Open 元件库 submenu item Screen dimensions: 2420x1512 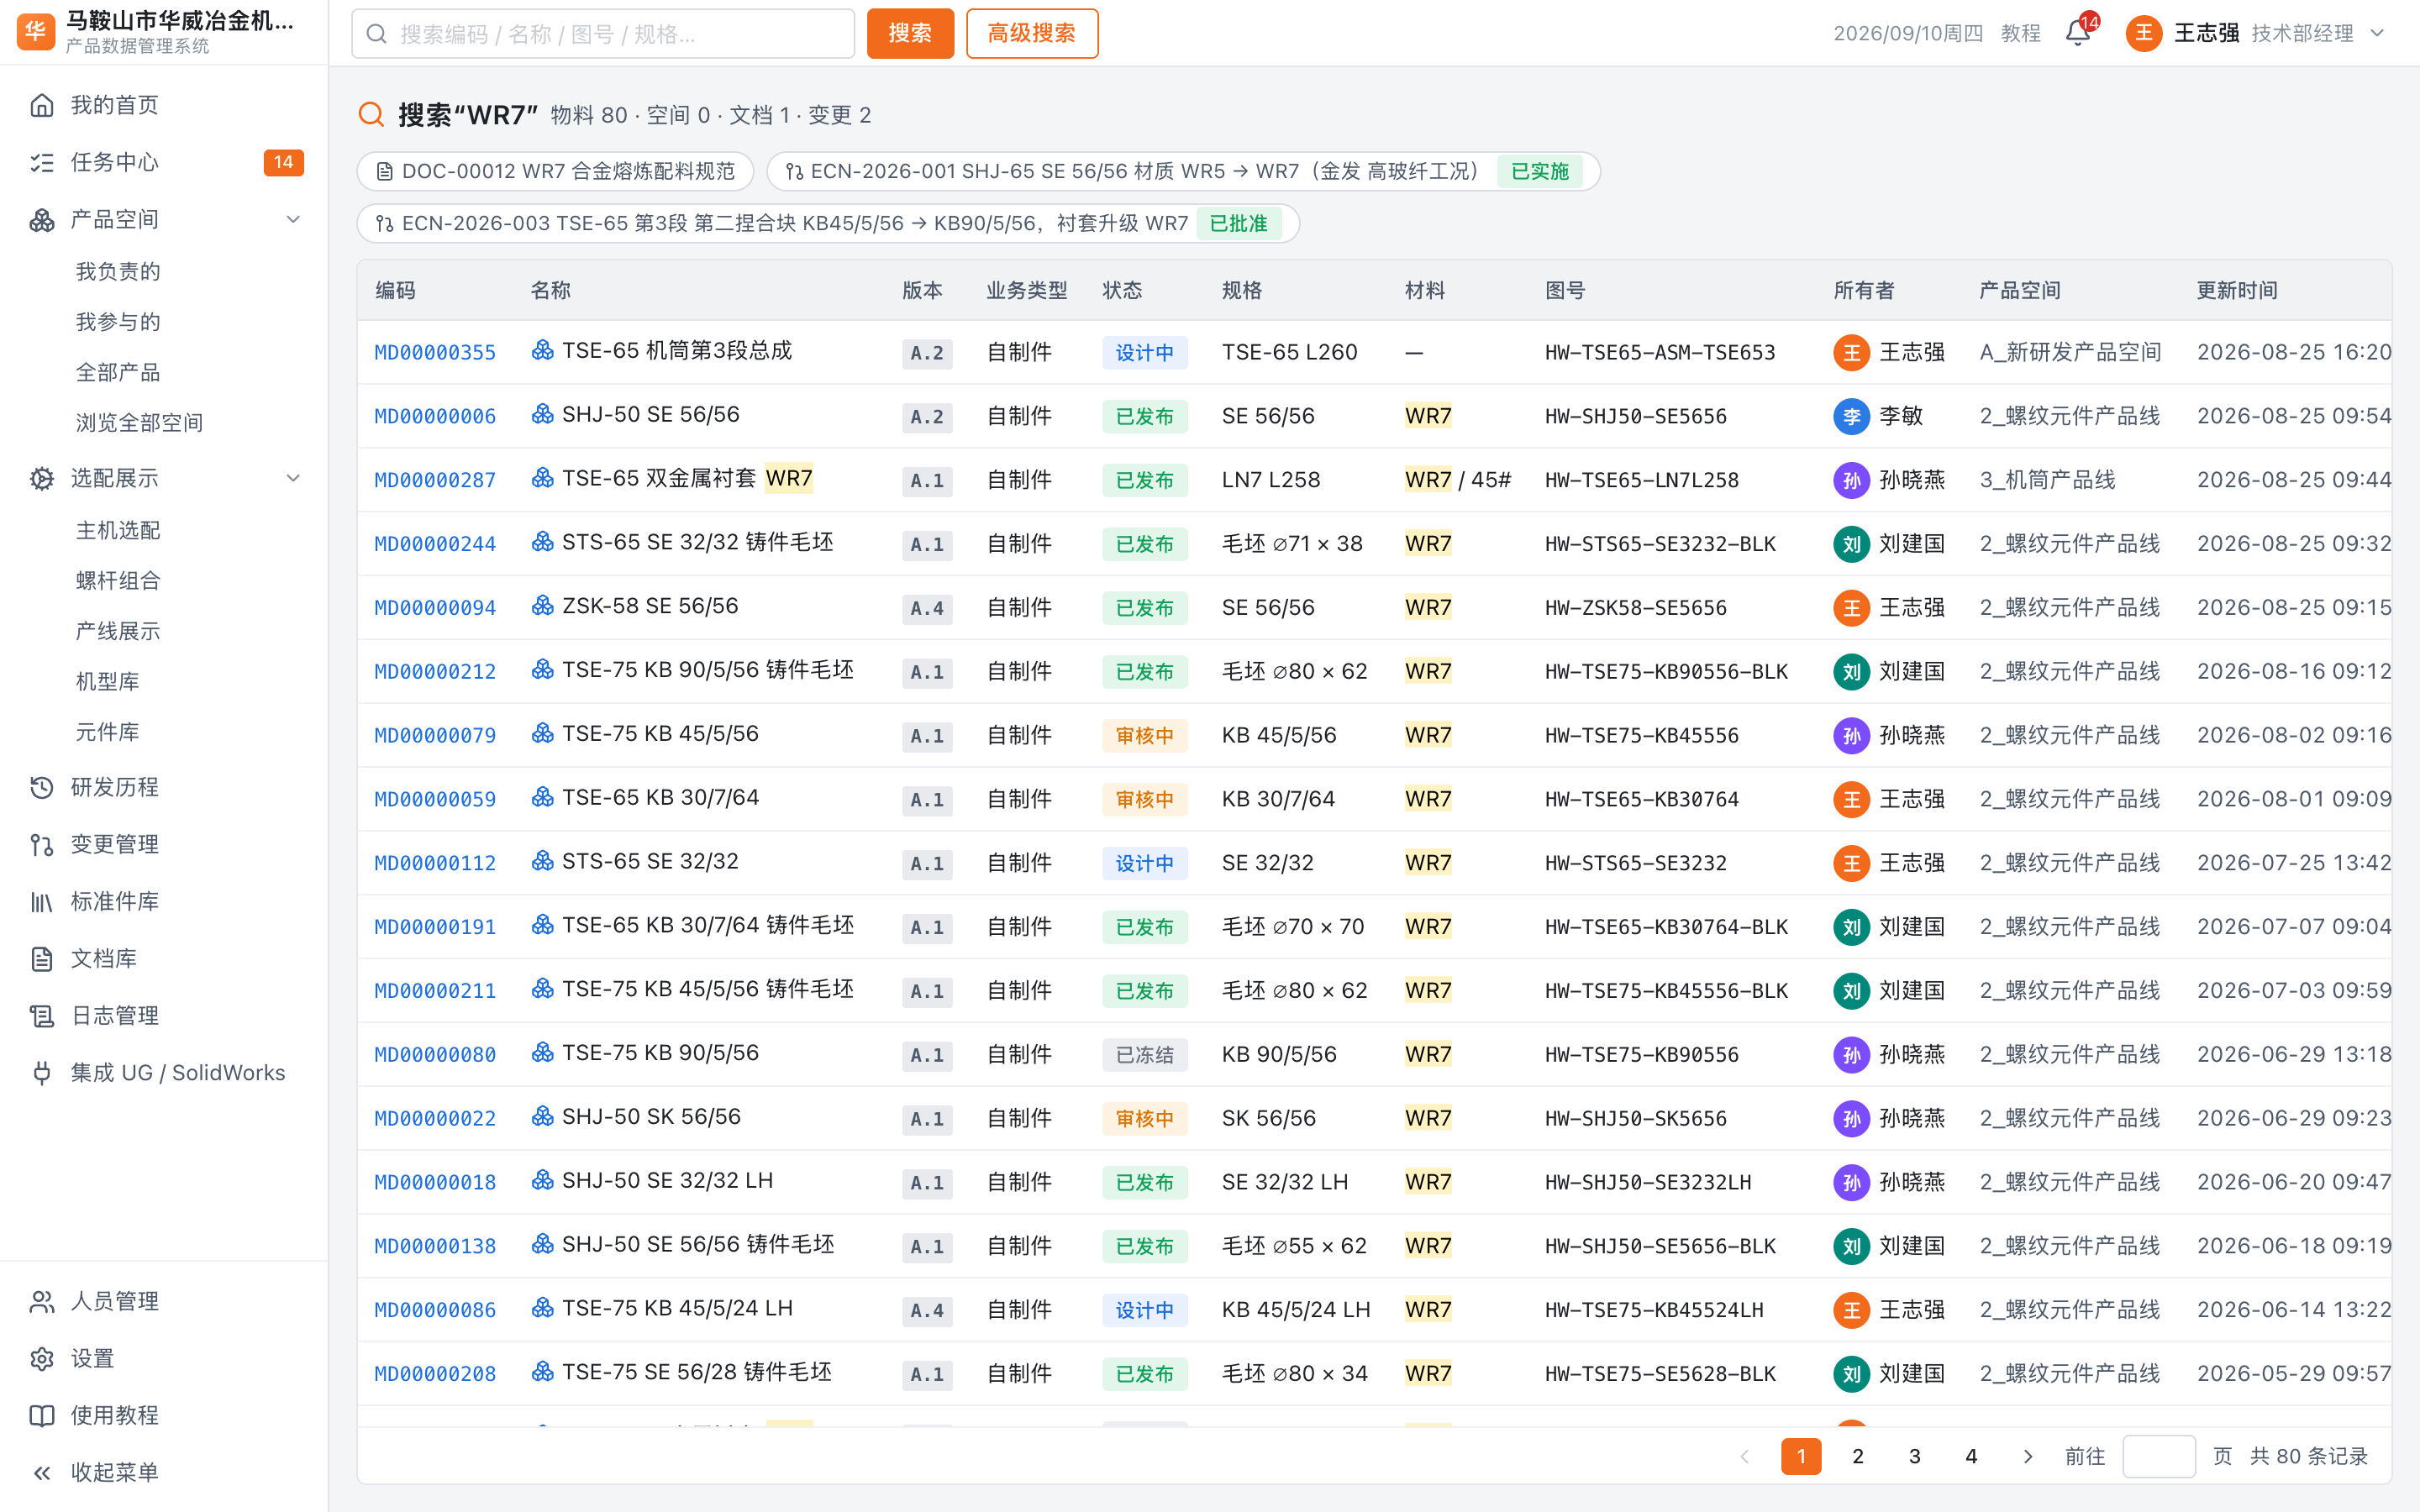[x=108, y=731]
